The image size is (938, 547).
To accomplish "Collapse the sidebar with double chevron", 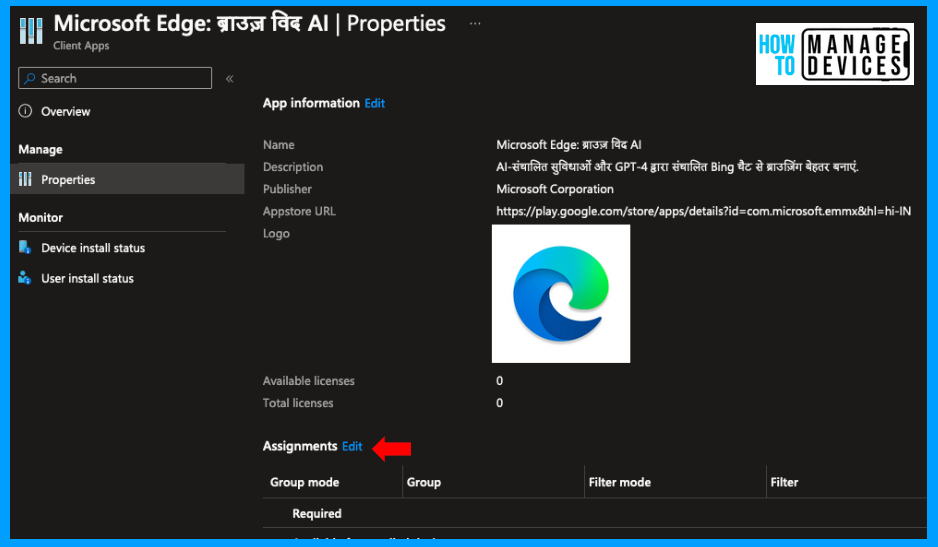I will click(230, 78).
